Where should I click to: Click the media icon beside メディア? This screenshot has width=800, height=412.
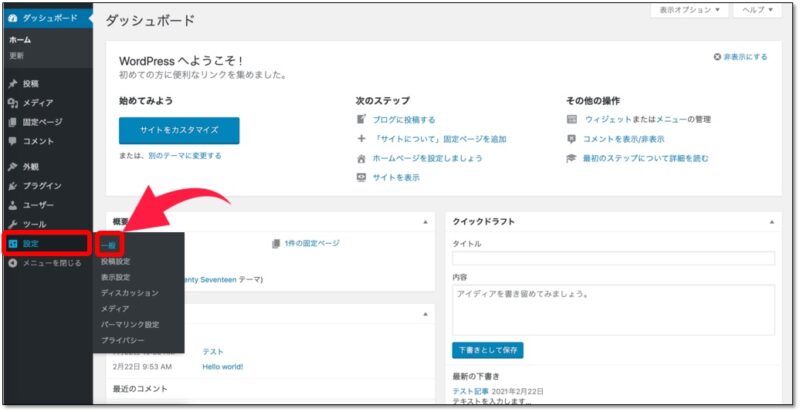pyautogui.click(x=13, y=103)
